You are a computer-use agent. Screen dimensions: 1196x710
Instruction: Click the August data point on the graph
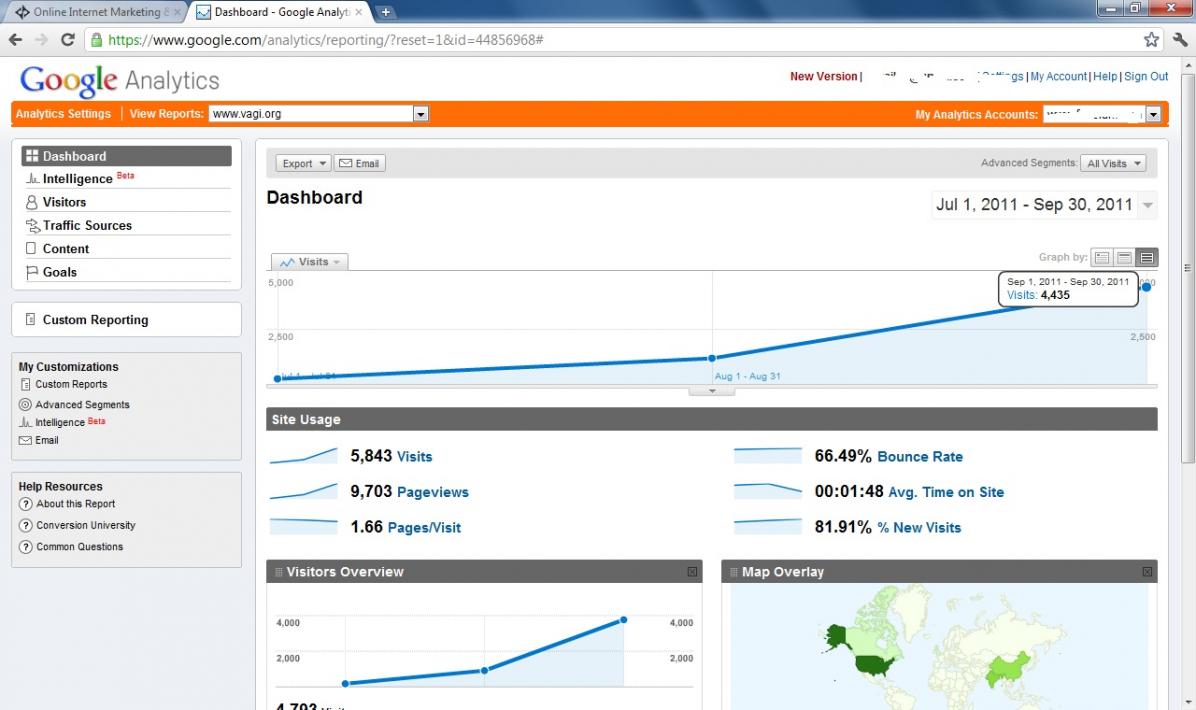point(712,358)
